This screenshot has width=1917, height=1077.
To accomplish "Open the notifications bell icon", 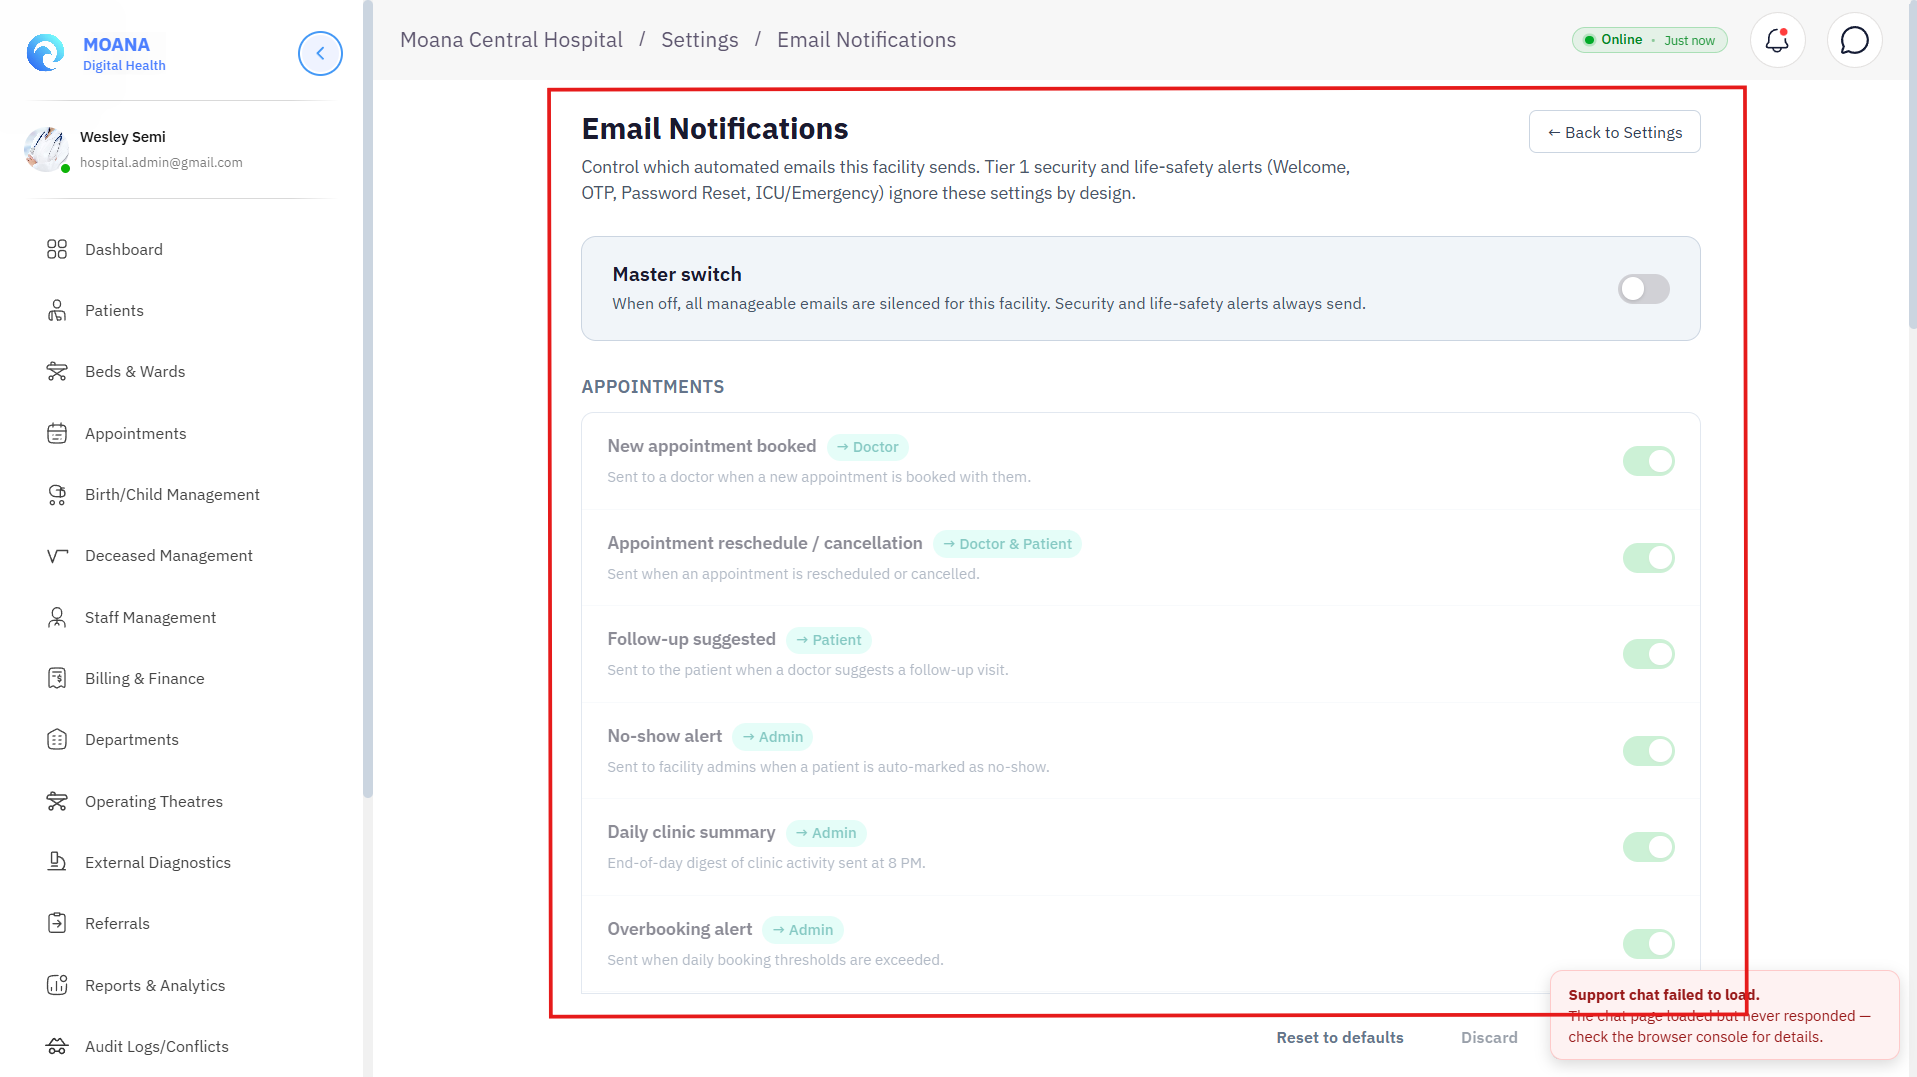I will tap(1777, 40).
